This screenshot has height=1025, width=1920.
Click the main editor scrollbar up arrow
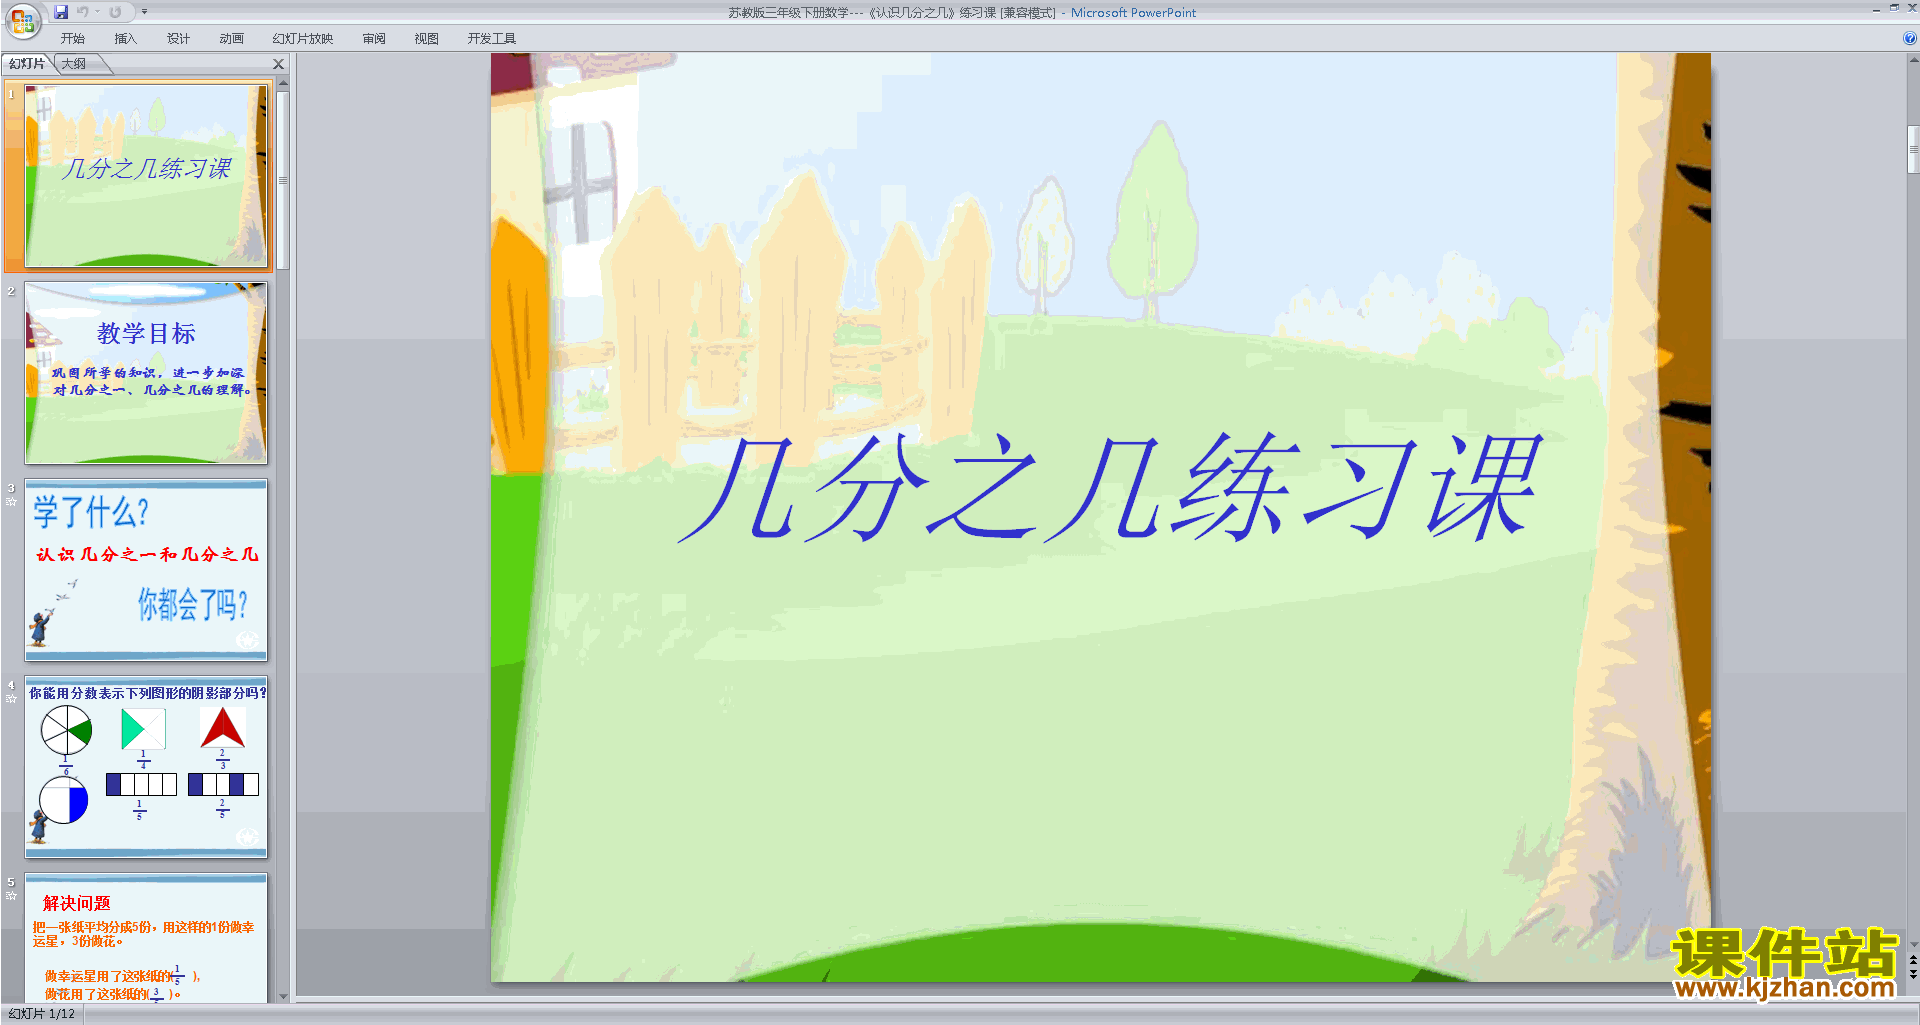tap(1913, 60)
